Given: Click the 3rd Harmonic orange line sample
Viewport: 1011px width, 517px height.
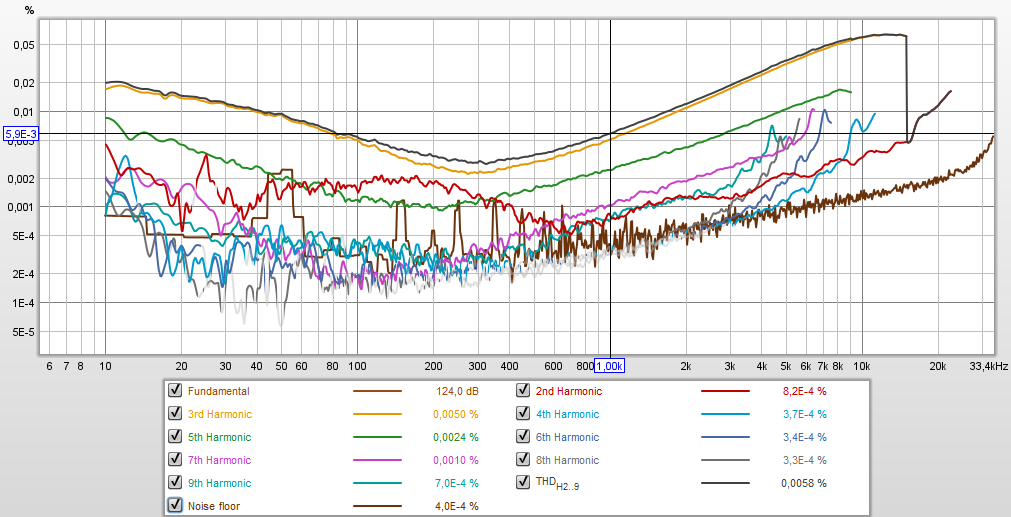Looking at the screenshot, I should (x=377, y=415).
